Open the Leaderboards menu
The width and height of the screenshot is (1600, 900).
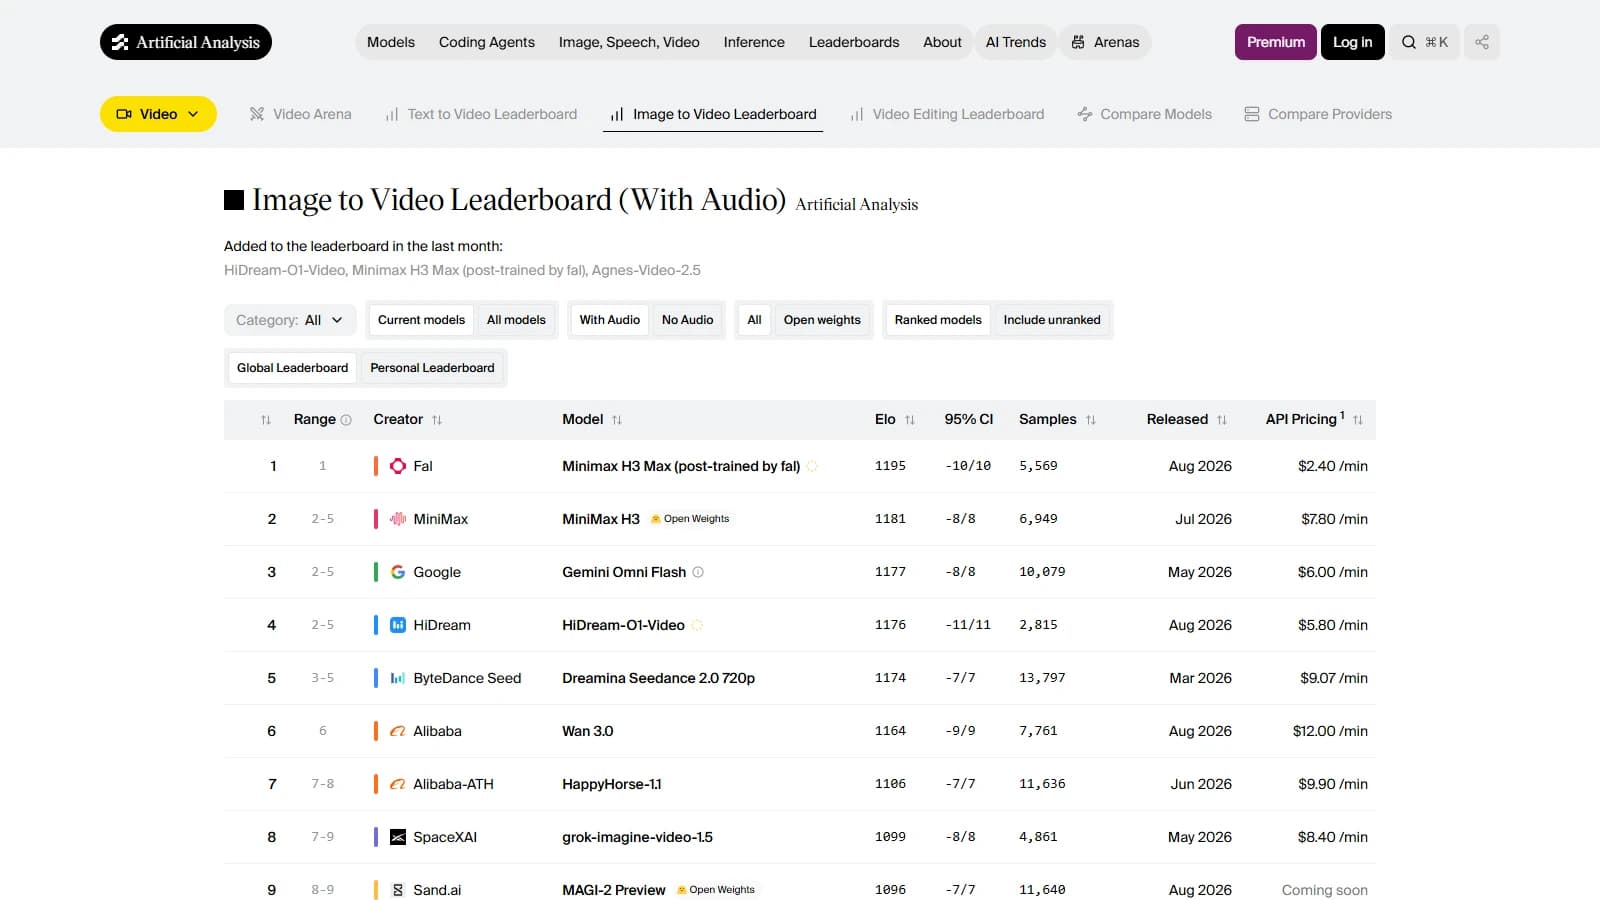point(854,42)
